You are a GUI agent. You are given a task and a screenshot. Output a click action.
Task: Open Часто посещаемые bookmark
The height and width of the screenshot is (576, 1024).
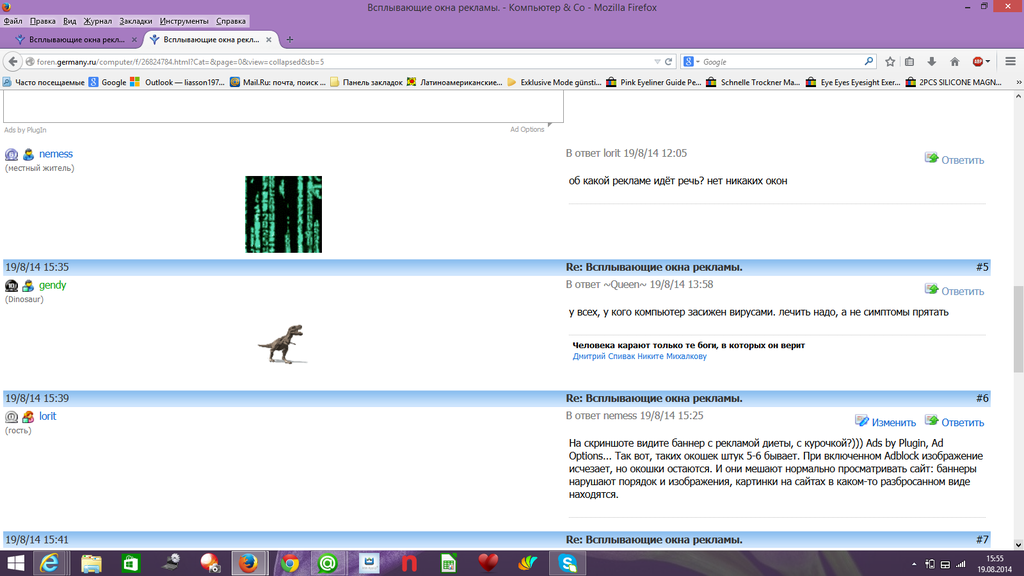pyautogui.click(x=44, y=82)
